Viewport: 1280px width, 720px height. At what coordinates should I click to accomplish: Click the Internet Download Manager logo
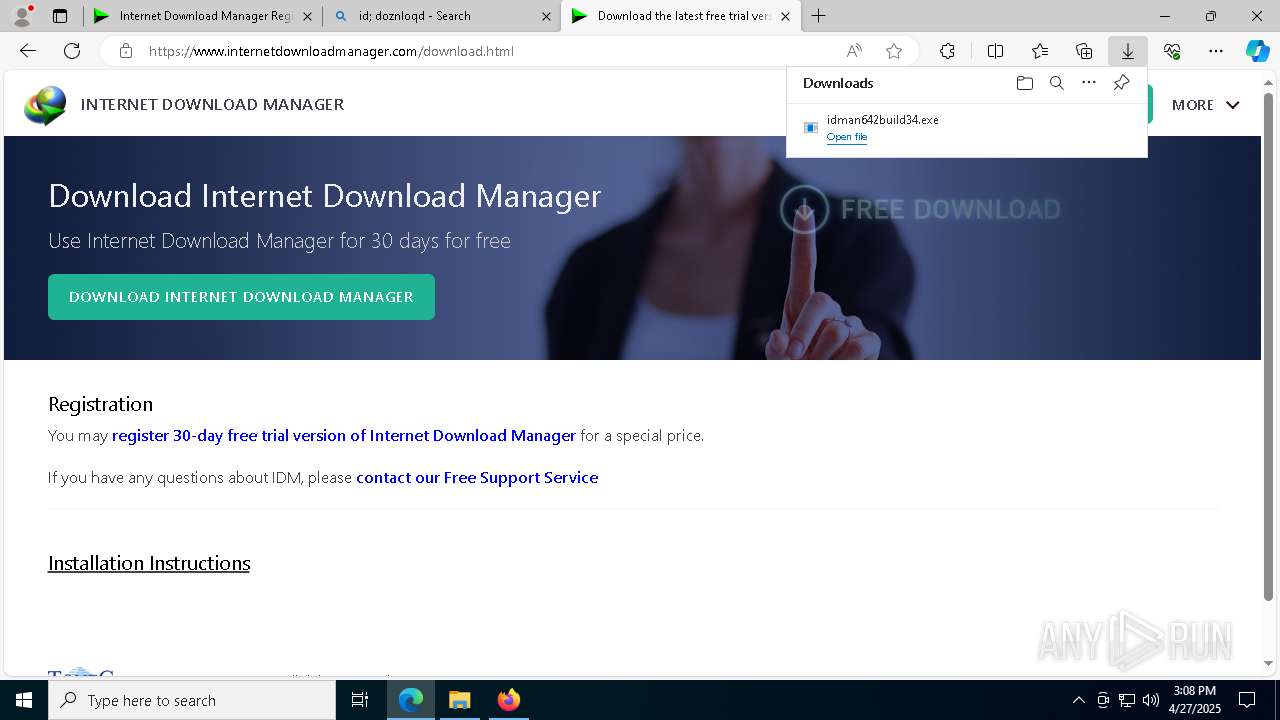click(45, 105)
